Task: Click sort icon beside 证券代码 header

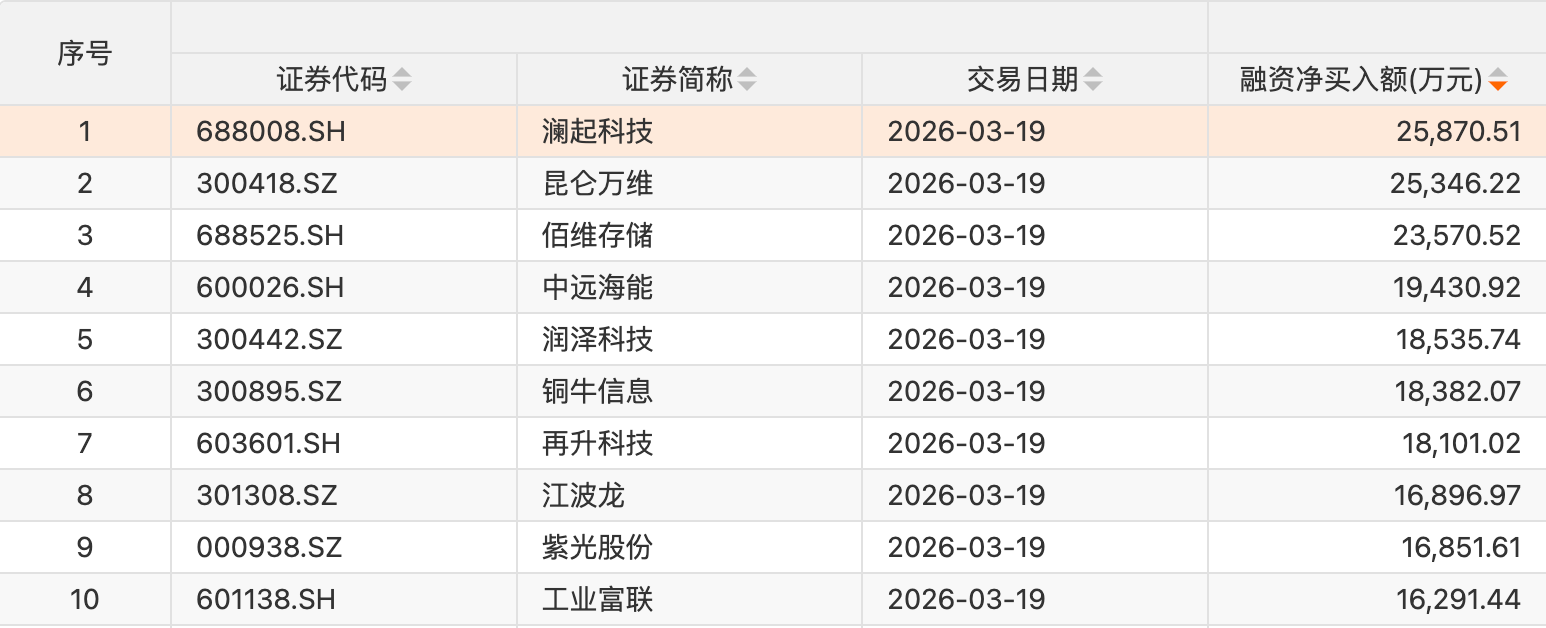Action: pyautogui.click(x=401, y=80)
